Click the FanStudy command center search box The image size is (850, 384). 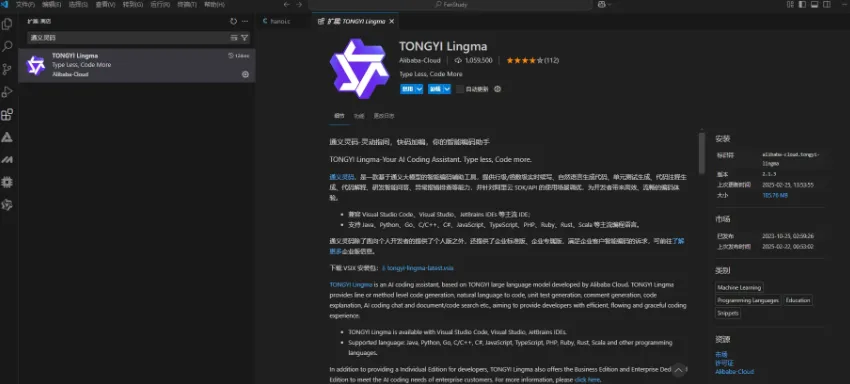click(x=450, y=4)
